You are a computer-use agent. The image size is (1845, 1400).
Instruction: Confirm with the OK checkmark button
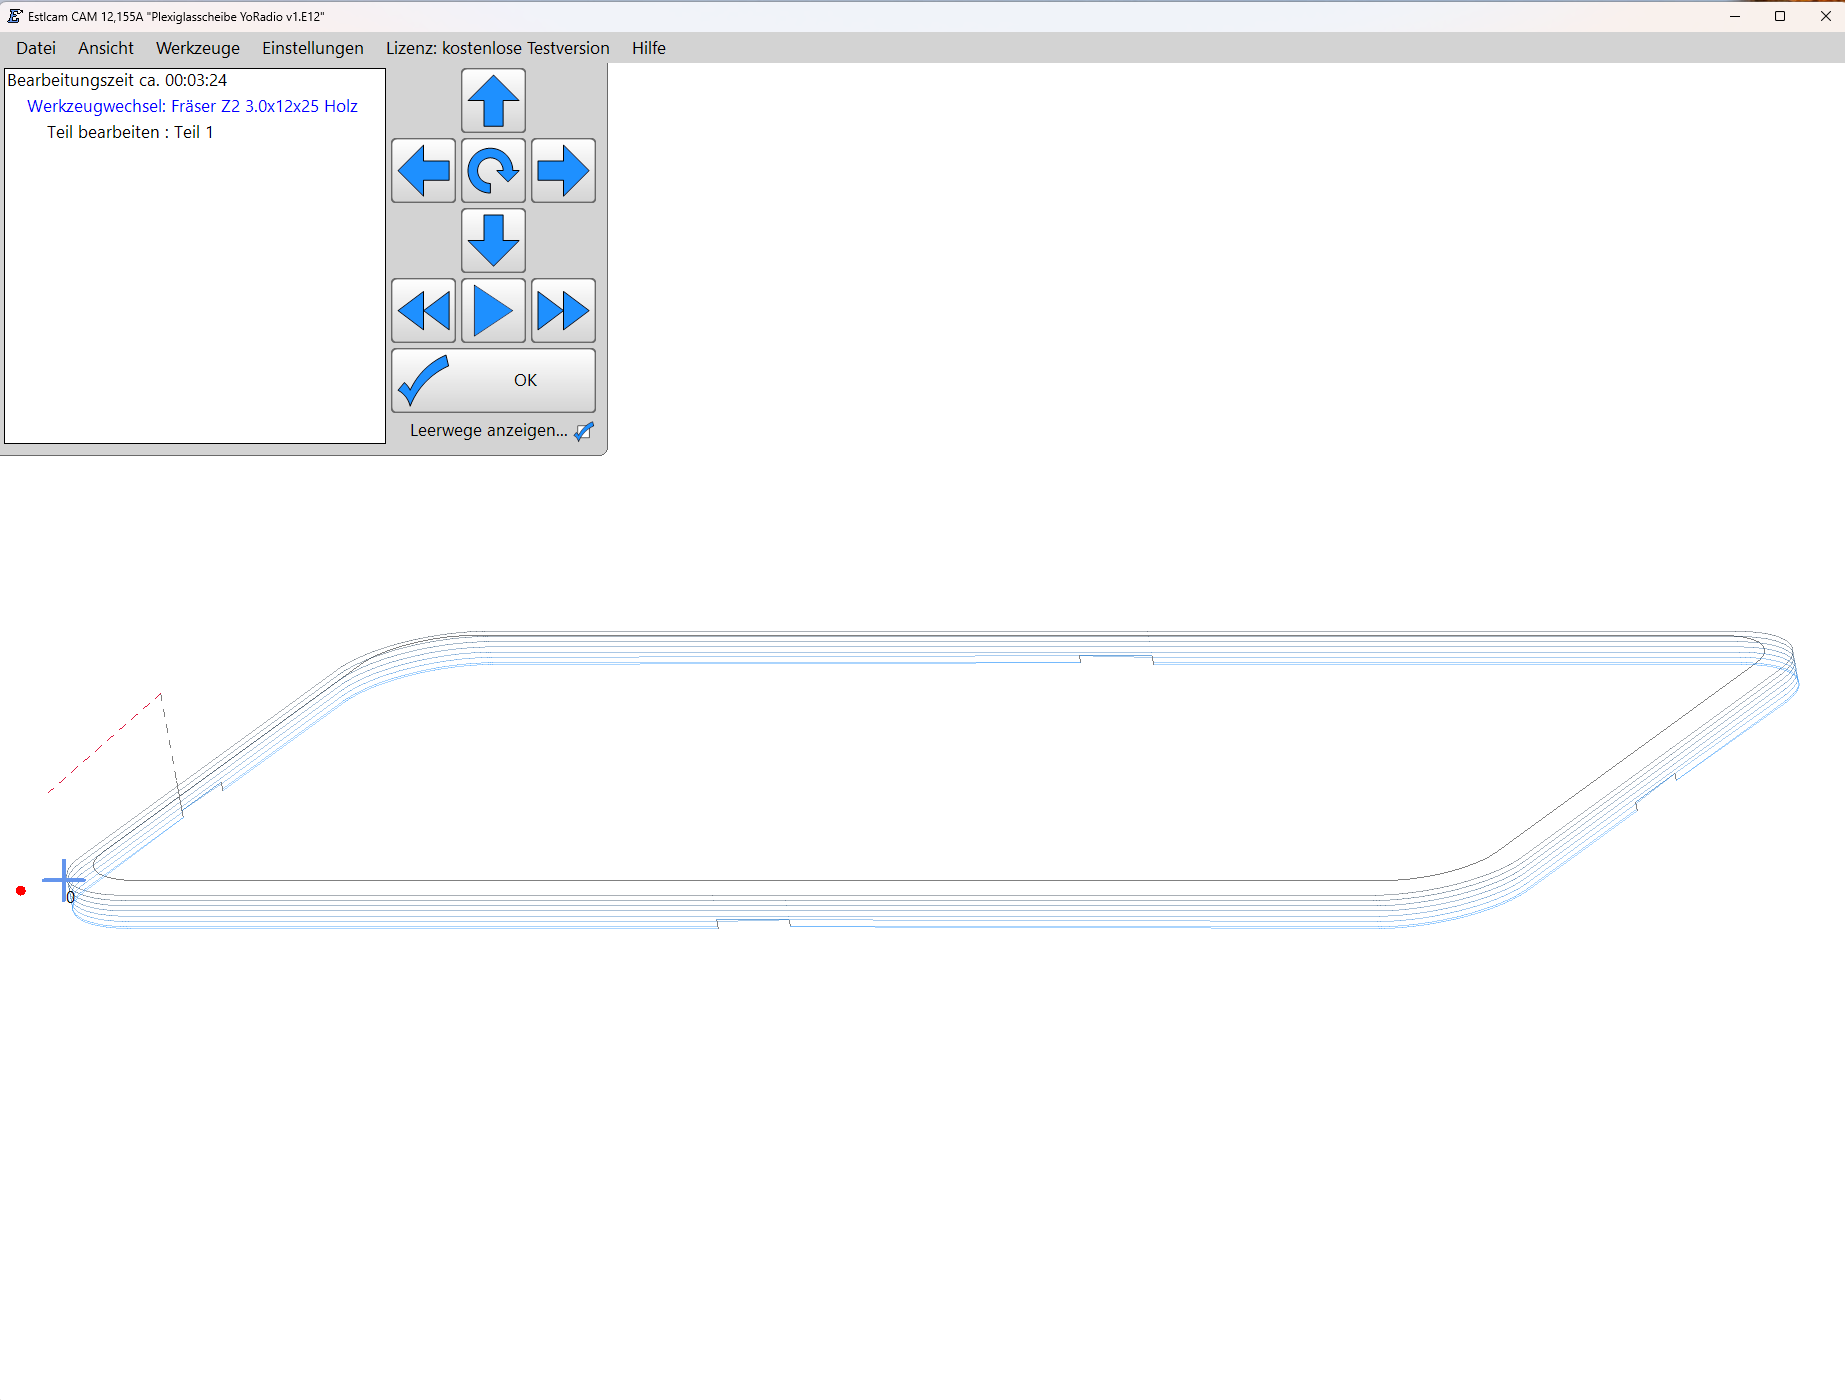(493, 380)
